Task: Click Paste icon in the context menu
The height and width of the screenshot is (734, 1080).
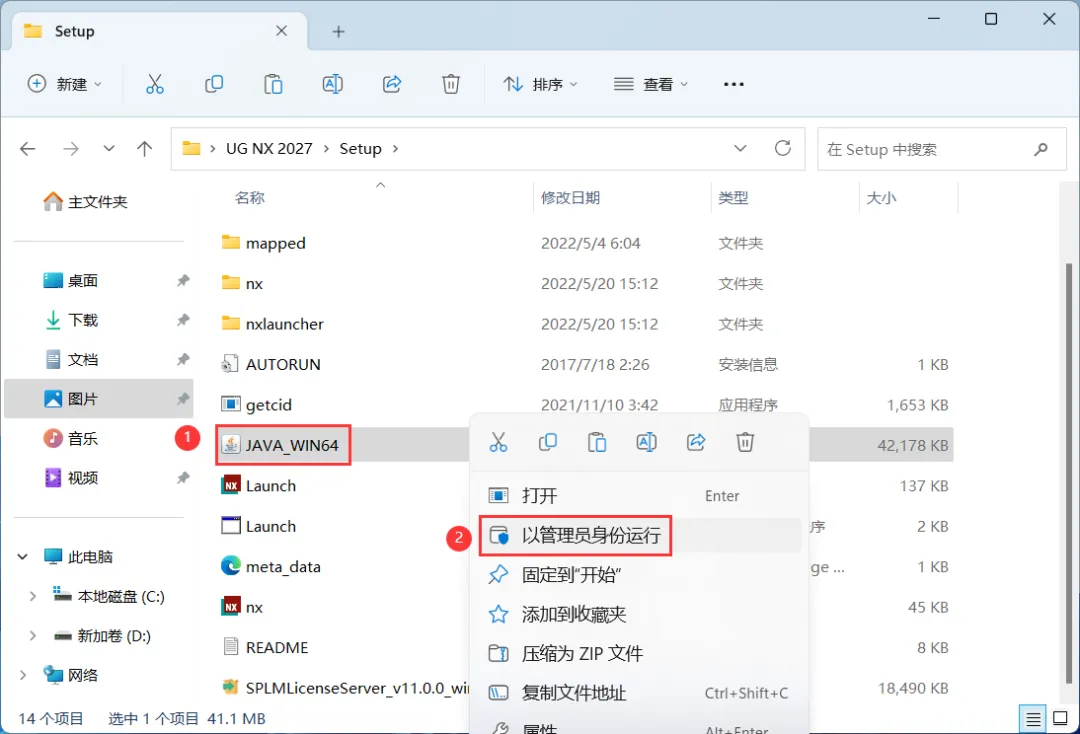Action: coord(597,442)
